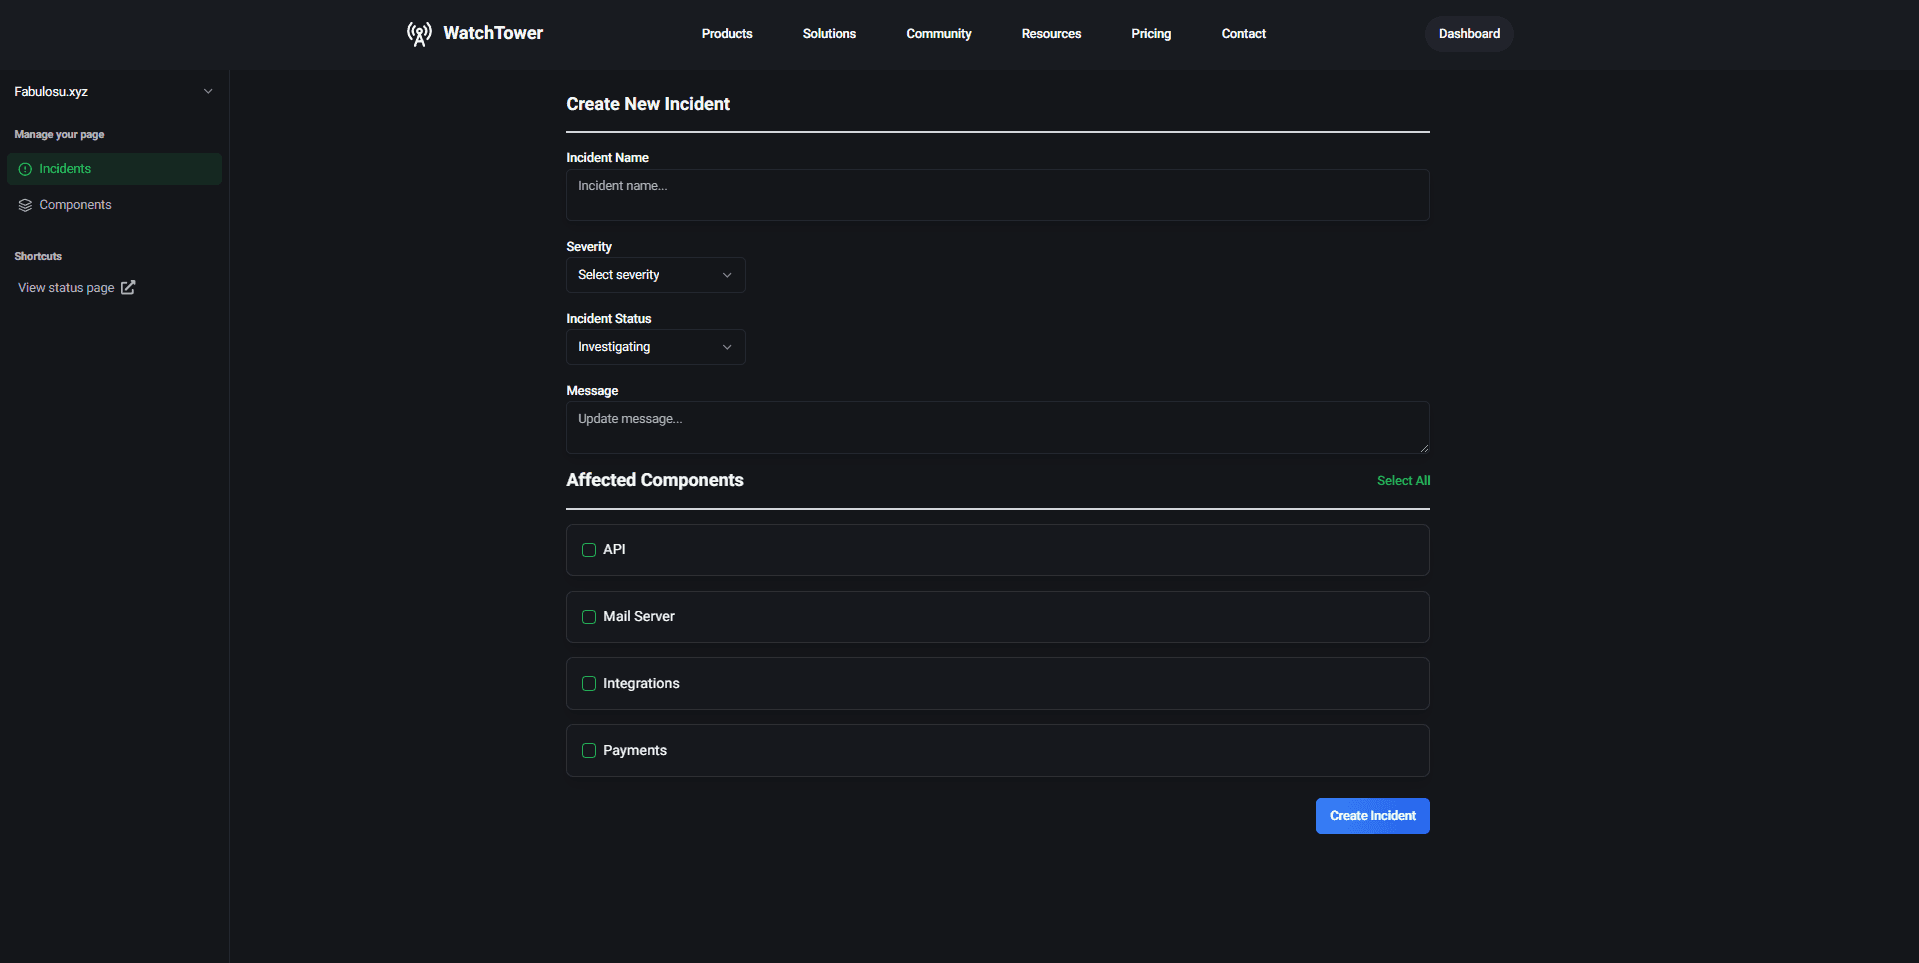The width and height of the screenshot is (1919, 963).
Task: Click the Update message textarea
Action: click(996, 426)
